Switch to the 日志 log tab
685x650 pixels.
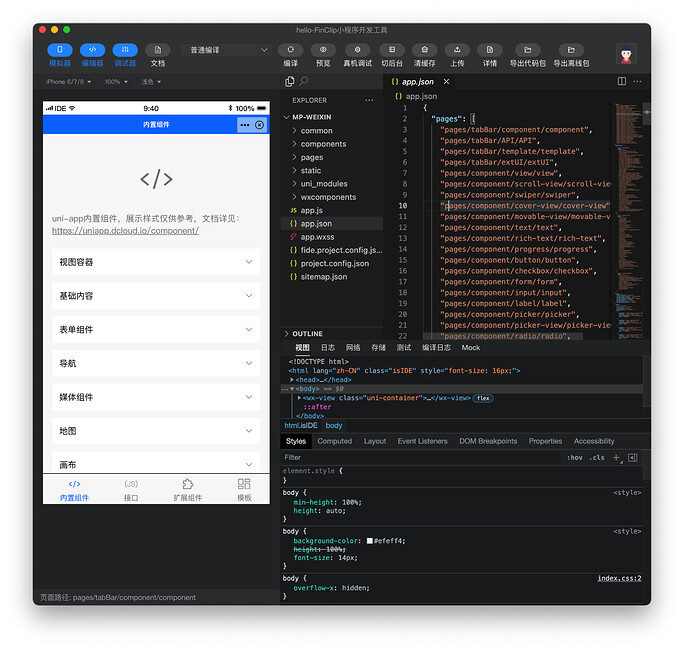tap(328, 348)
